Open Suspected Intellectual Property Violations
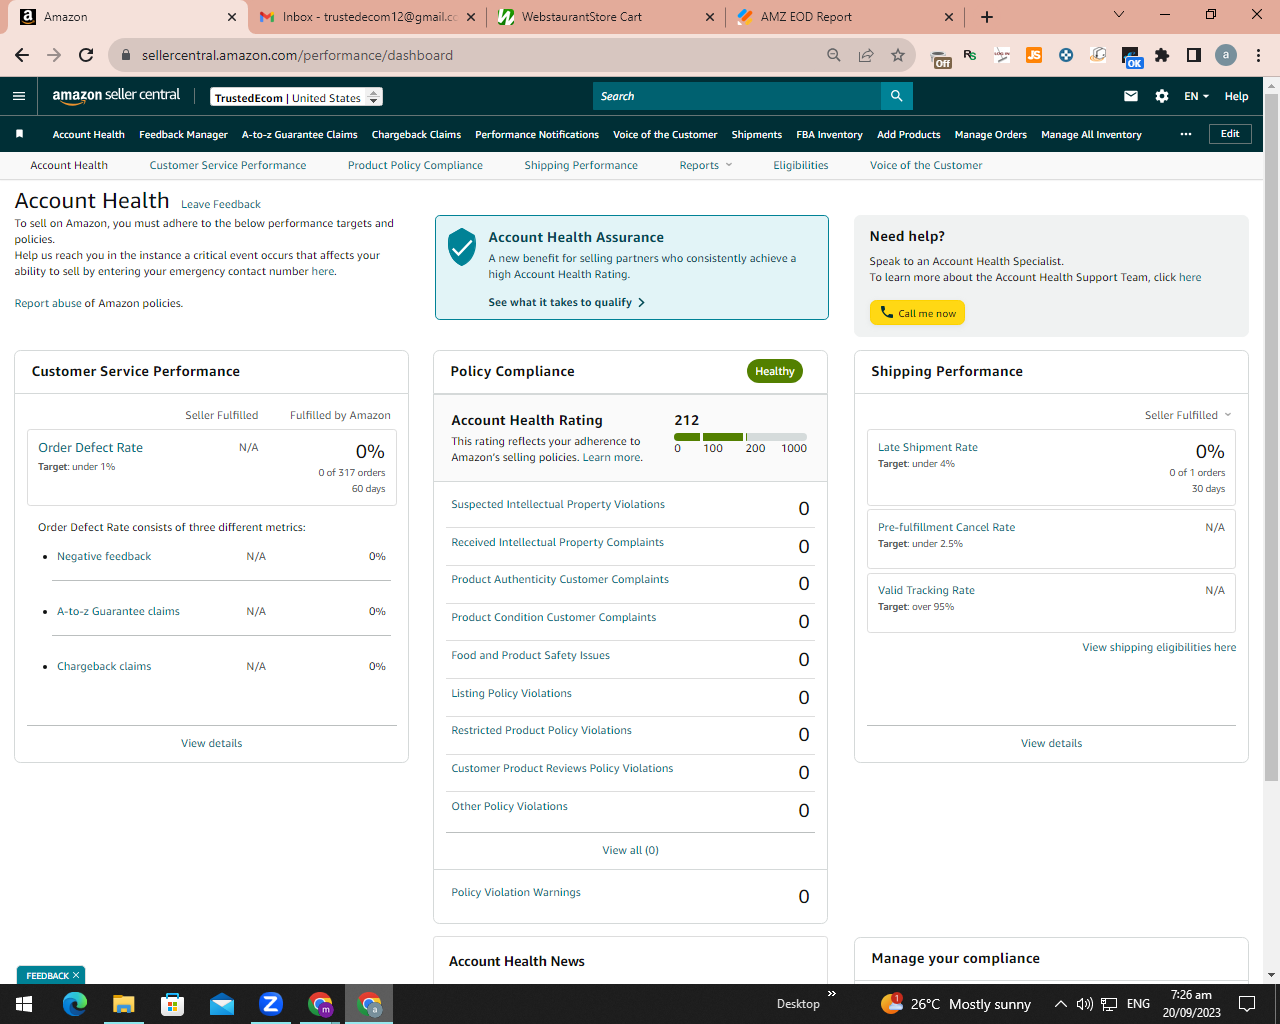The image size is (1280, 1024). tap(558, 504)
